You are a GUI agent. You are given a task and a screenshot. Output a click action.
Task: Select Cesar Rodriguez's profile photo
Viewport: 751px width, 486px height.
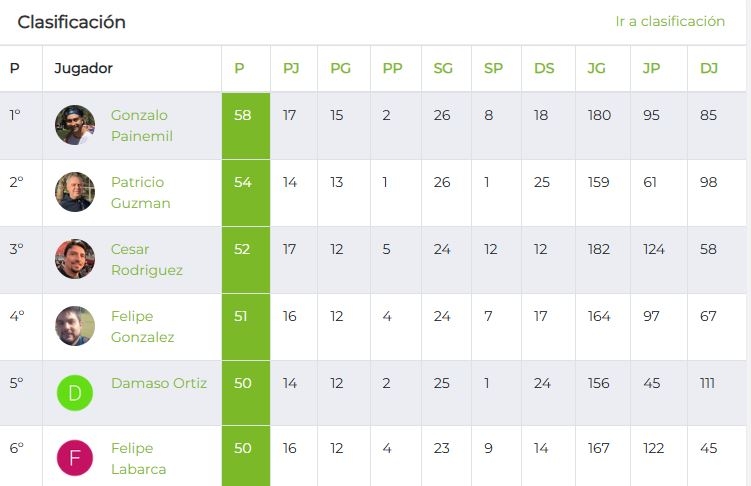[x=75, y=259]
